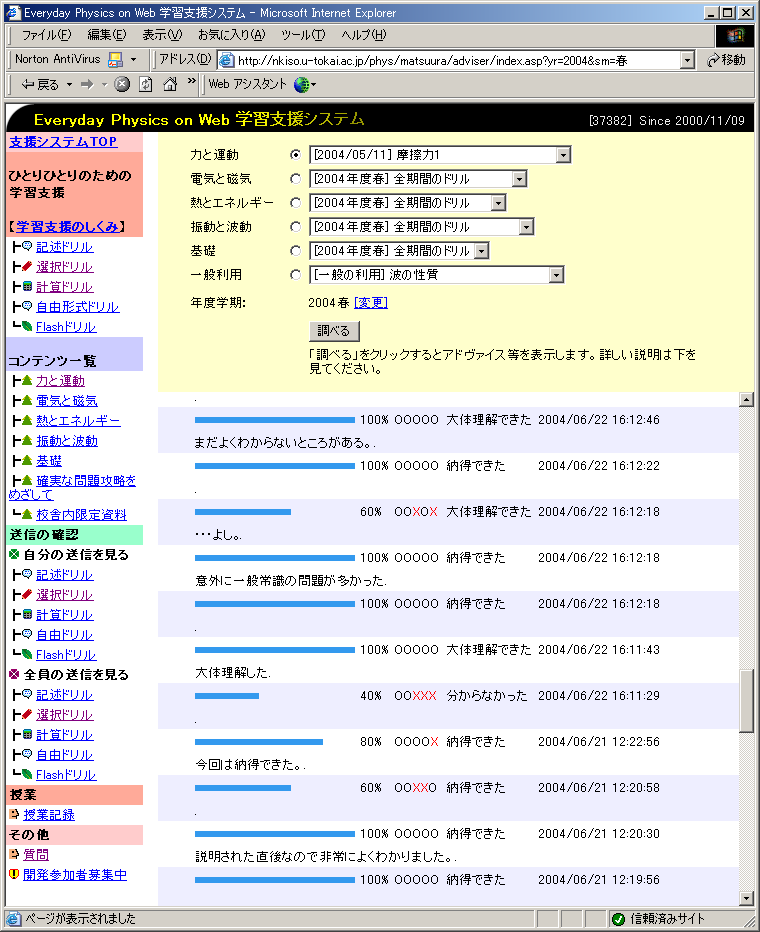The image size is (760, 932).
Task: Select the 振動と波動 radio button
Action: point(295,226)
